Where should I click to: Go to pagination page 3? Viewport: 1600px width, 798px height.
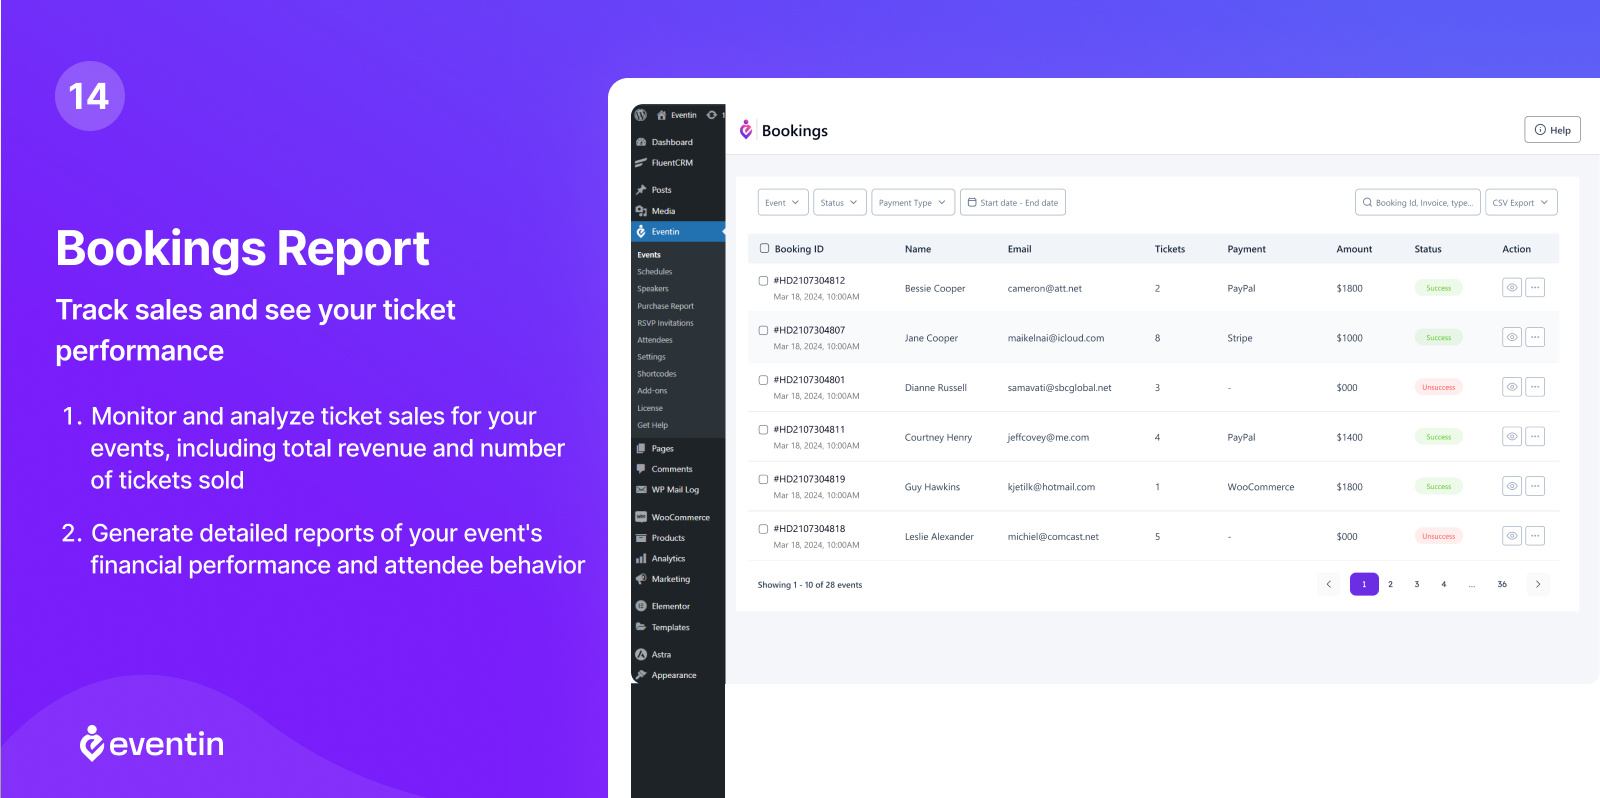[1417, 584]
